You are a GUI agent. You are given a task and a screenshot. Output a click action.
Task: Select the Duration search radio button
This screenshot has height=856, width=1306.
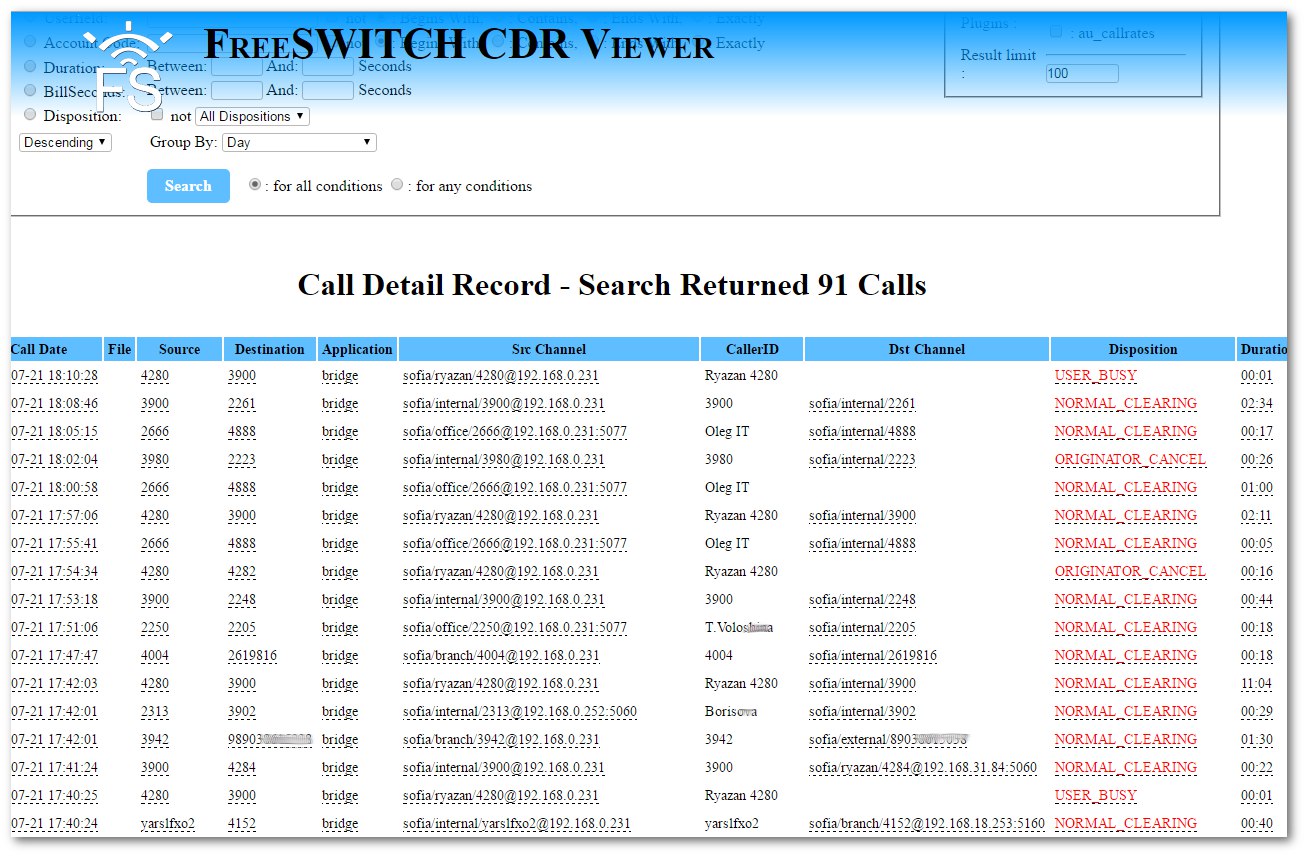tap(30, 67)
